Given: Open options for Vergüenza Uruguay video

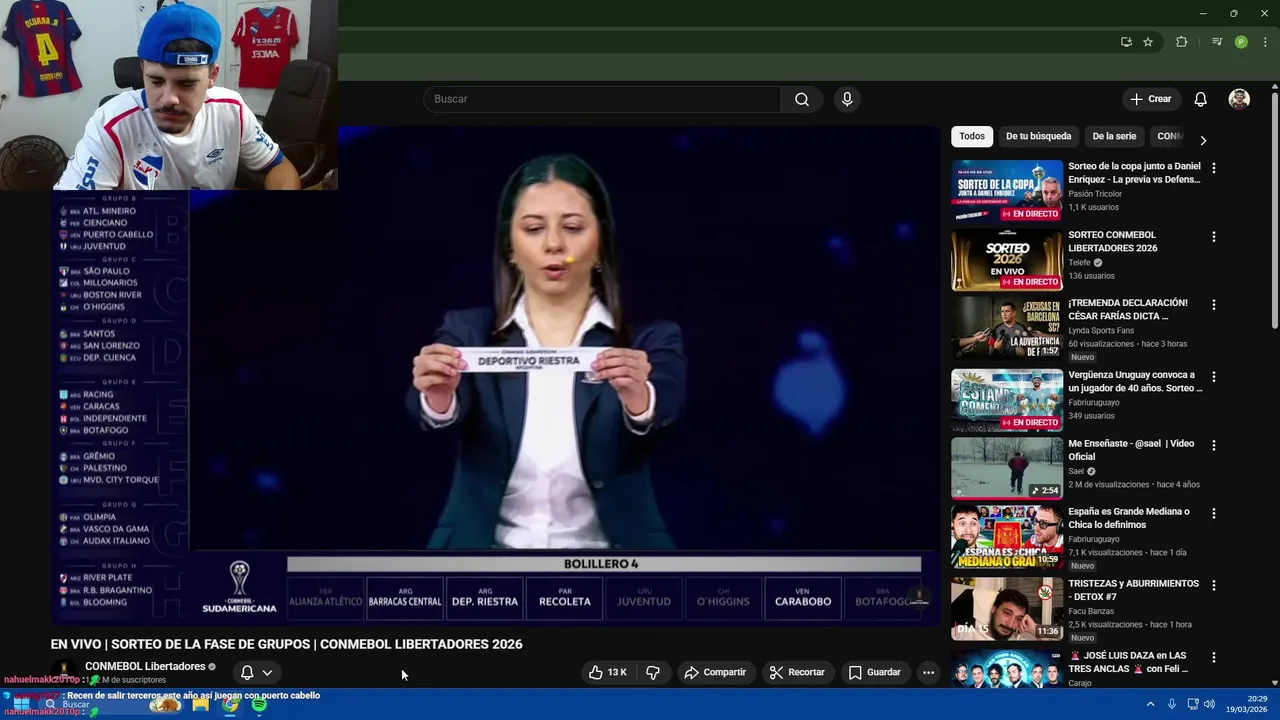Looking at the screenshot, I should [1213, 377].
